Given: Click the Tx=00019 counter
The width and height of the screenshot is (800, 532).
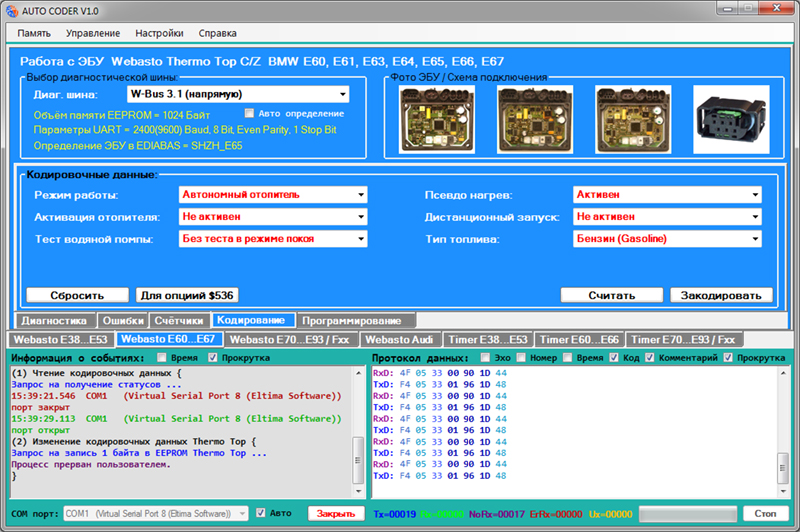Looking at the screenshot, I should point(394,514).
